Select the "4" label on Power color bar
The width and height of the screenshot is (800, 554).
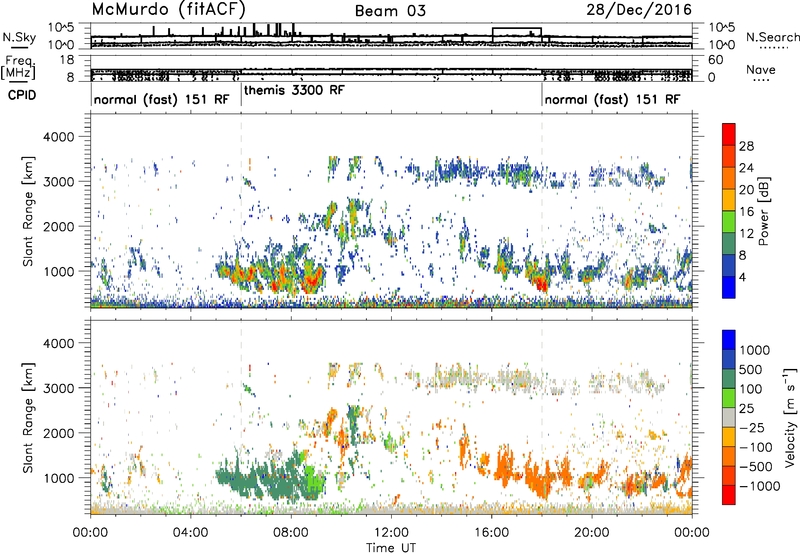coord(742,277)
